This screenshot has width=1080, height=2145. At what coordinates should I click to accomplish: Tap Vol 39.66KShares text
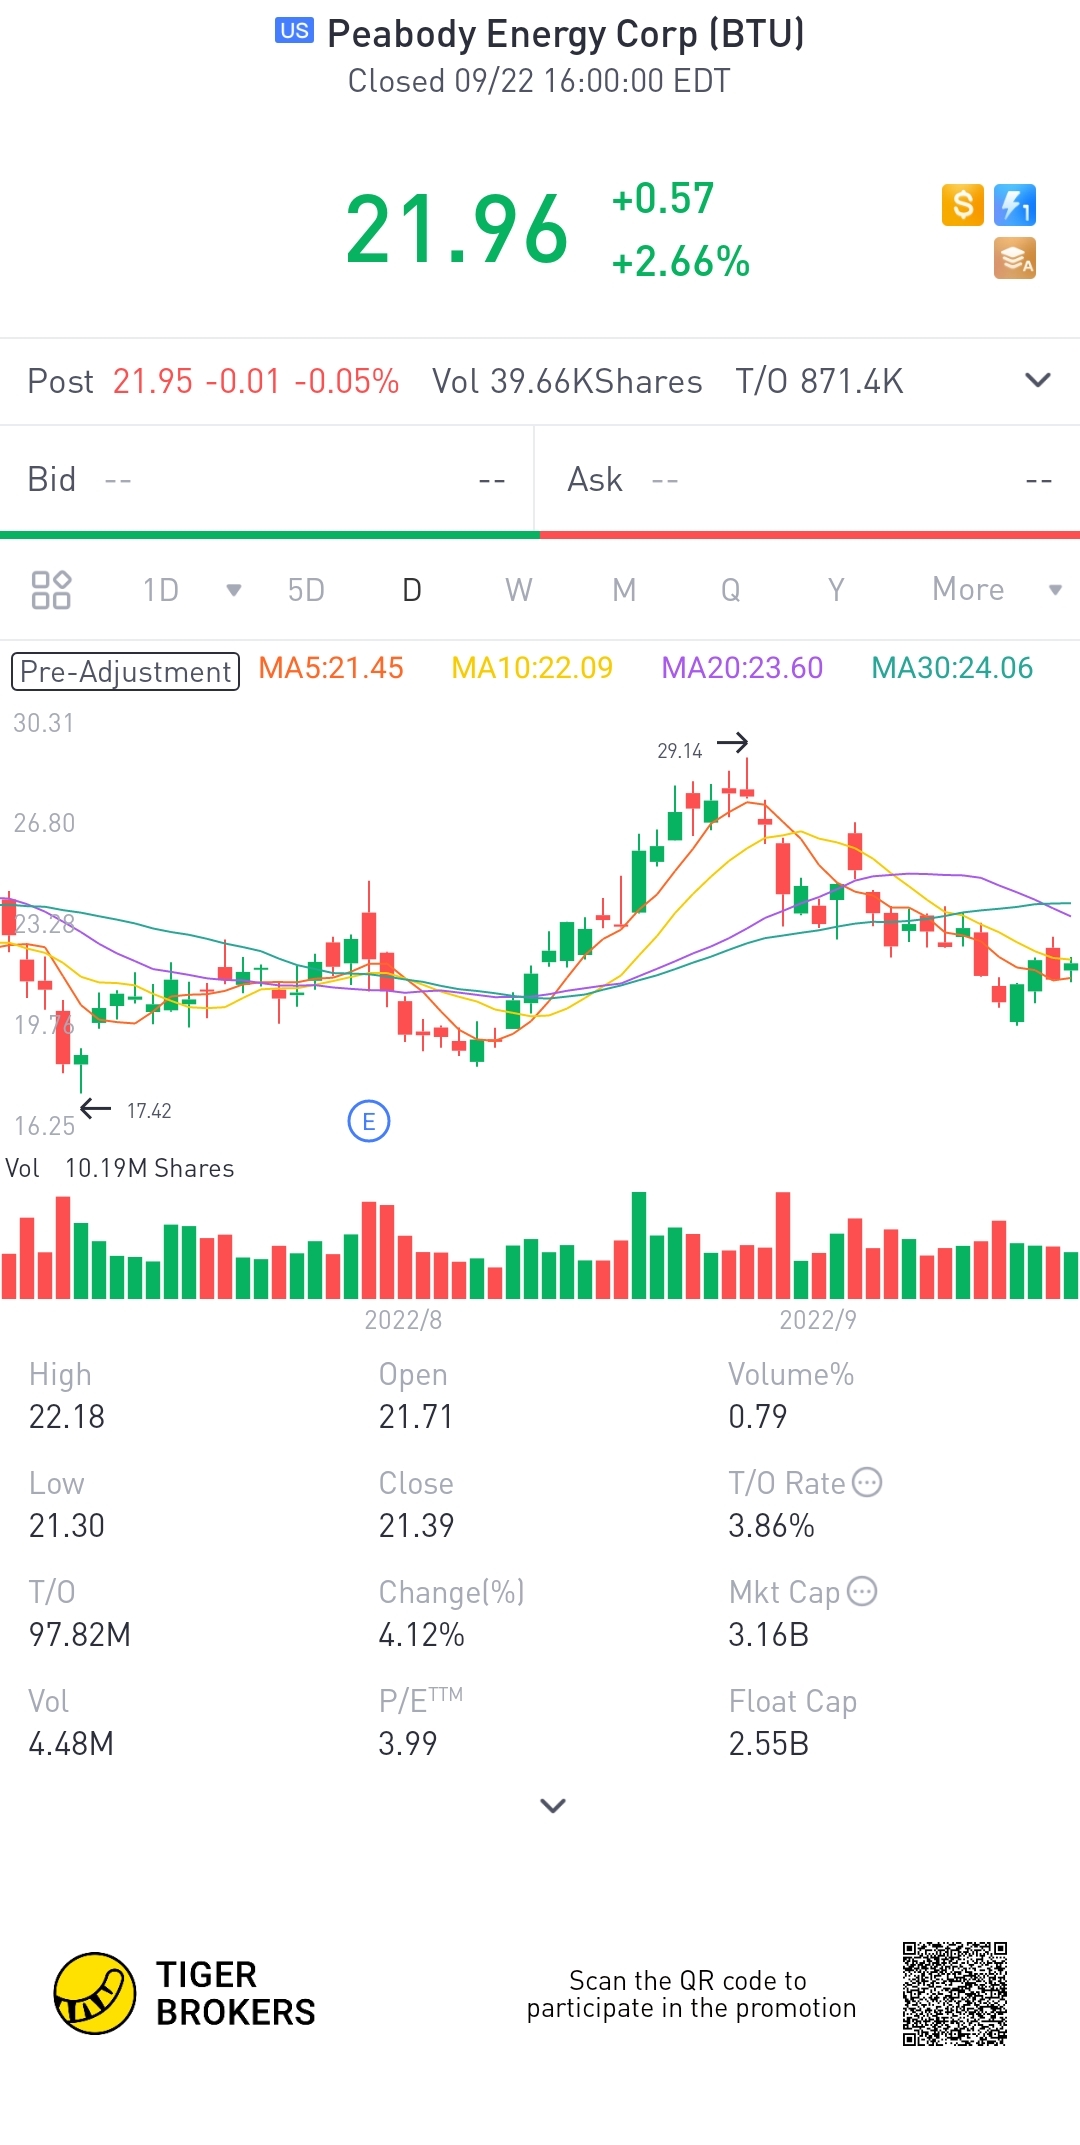(x=567, y=381)
